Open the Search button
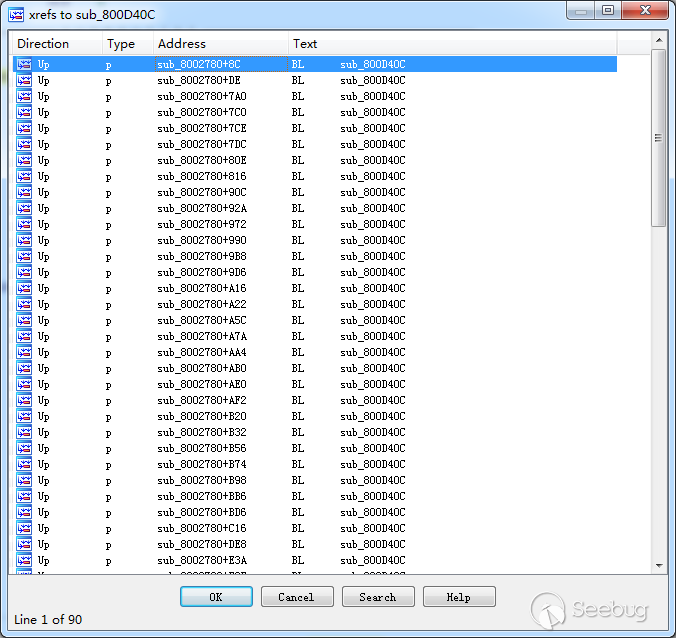The image size is (676, 638). click(x=378, y=597)
